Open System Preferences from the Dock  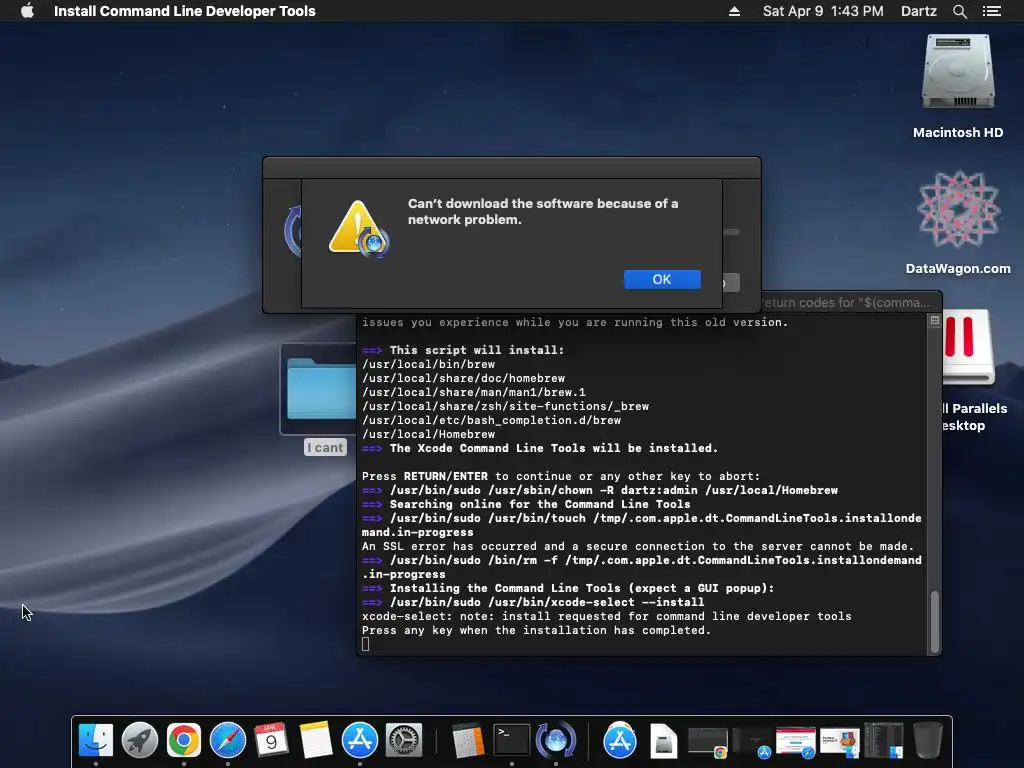(x=404, y=741)
